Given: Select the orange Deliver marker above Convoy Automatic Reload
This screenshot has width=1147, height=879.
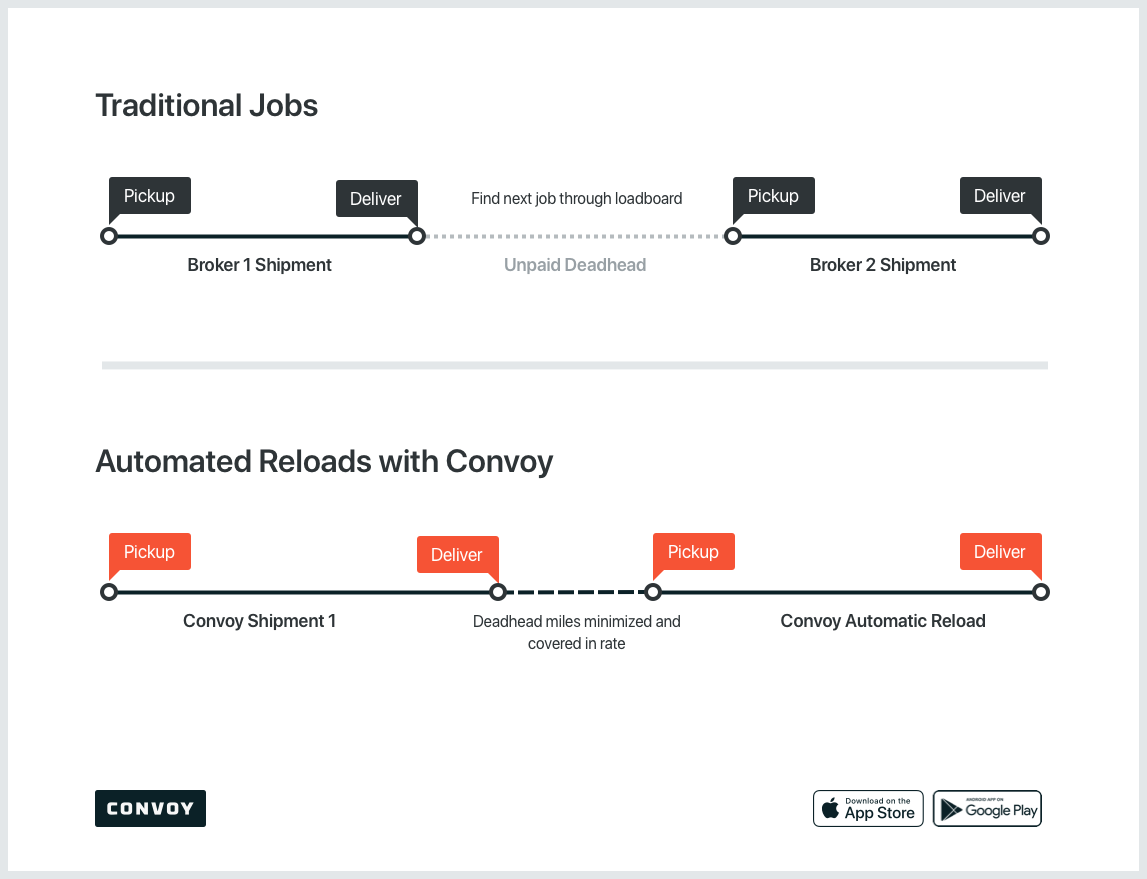Looking at the screenshot, I should click(x=1000, y=552).
